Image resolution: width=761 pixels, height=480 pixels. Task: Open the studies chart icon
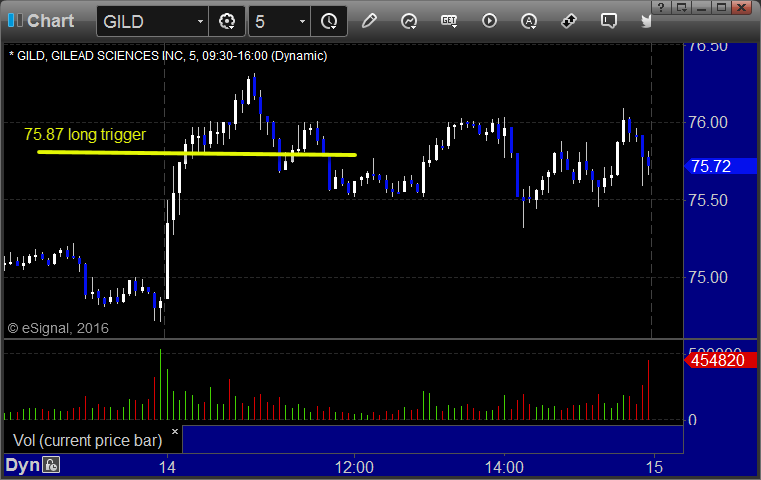(409, 21)
